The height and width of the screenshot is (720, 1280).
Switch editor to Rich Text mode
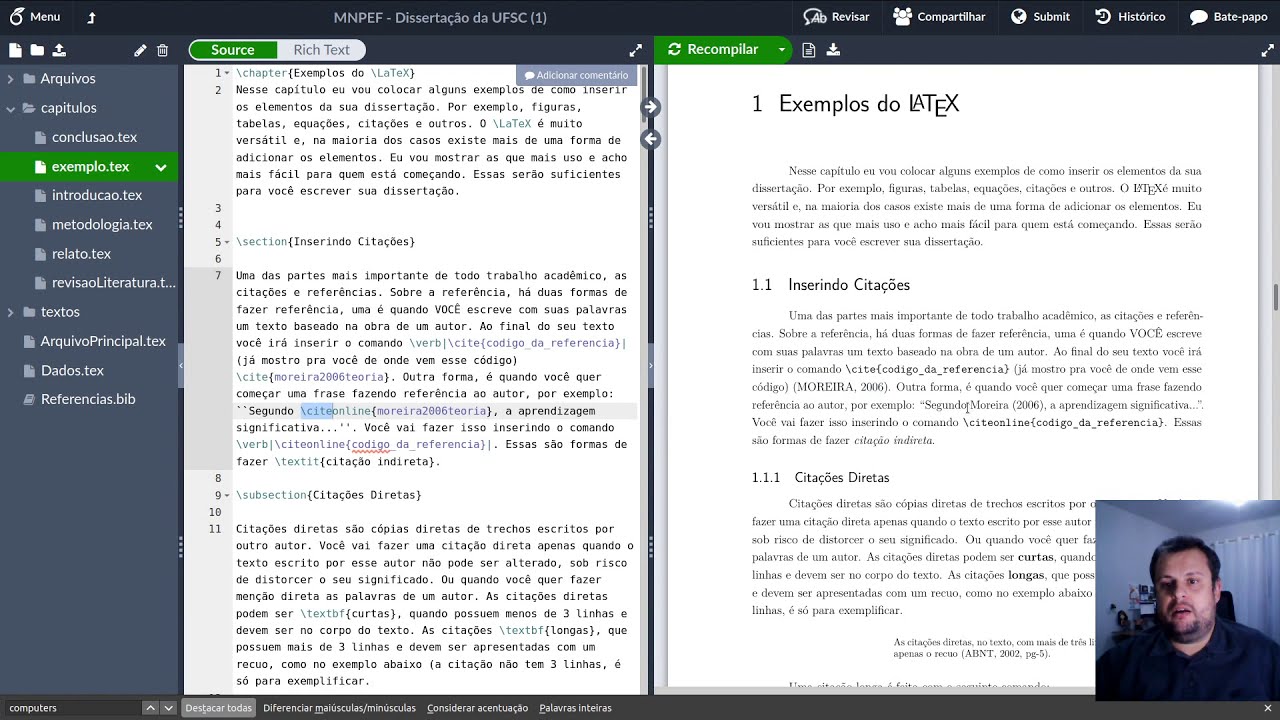pos(321,50)
